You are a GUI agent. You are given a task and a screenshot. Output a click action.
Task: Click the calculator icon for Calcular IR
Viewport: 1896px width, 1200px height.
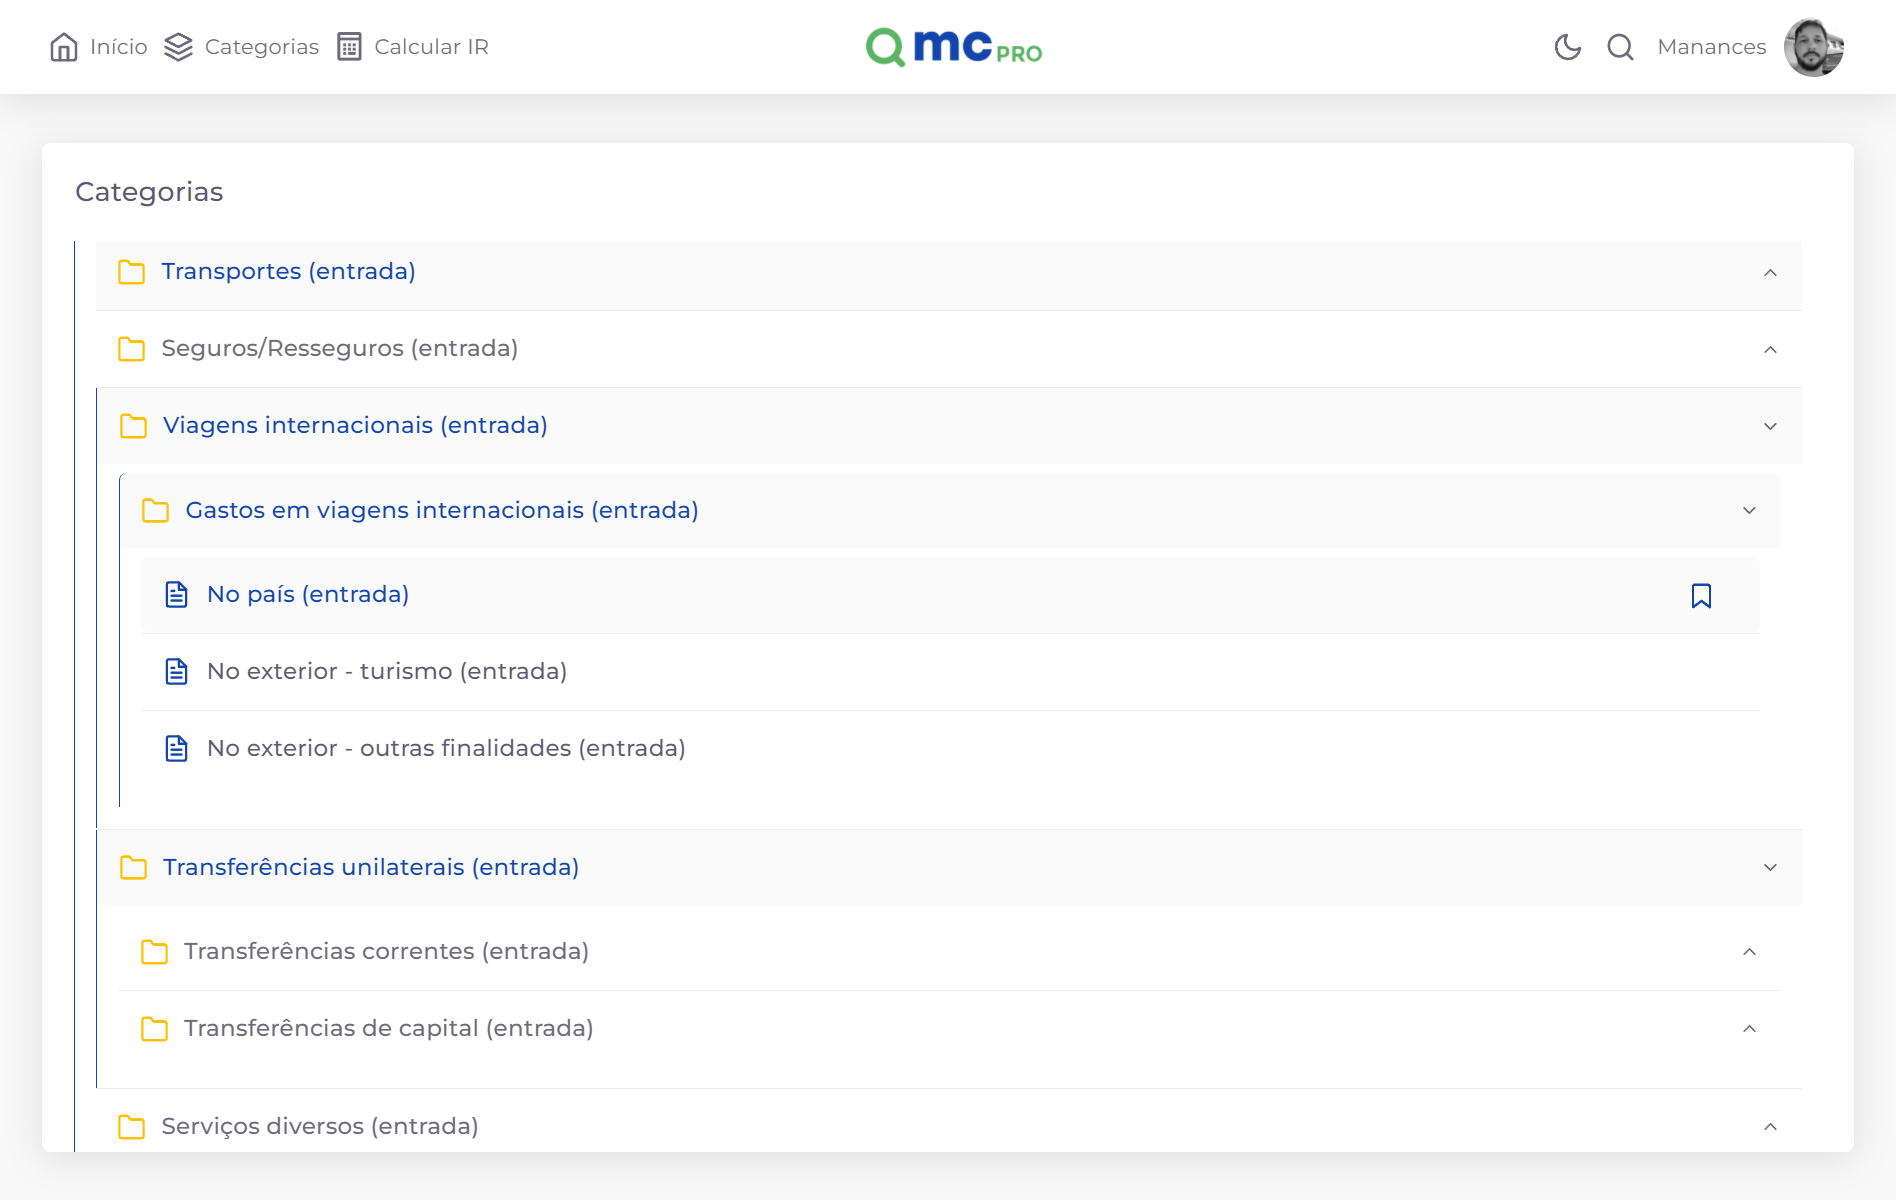349,47
